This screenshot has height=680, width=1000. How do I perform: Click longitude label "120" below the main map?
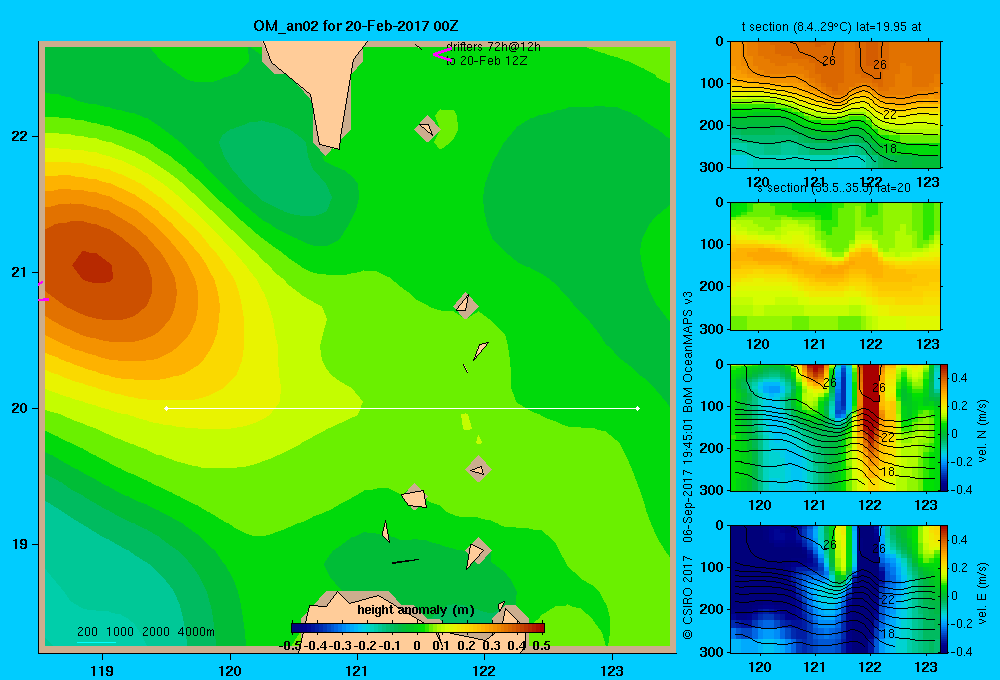230,670
